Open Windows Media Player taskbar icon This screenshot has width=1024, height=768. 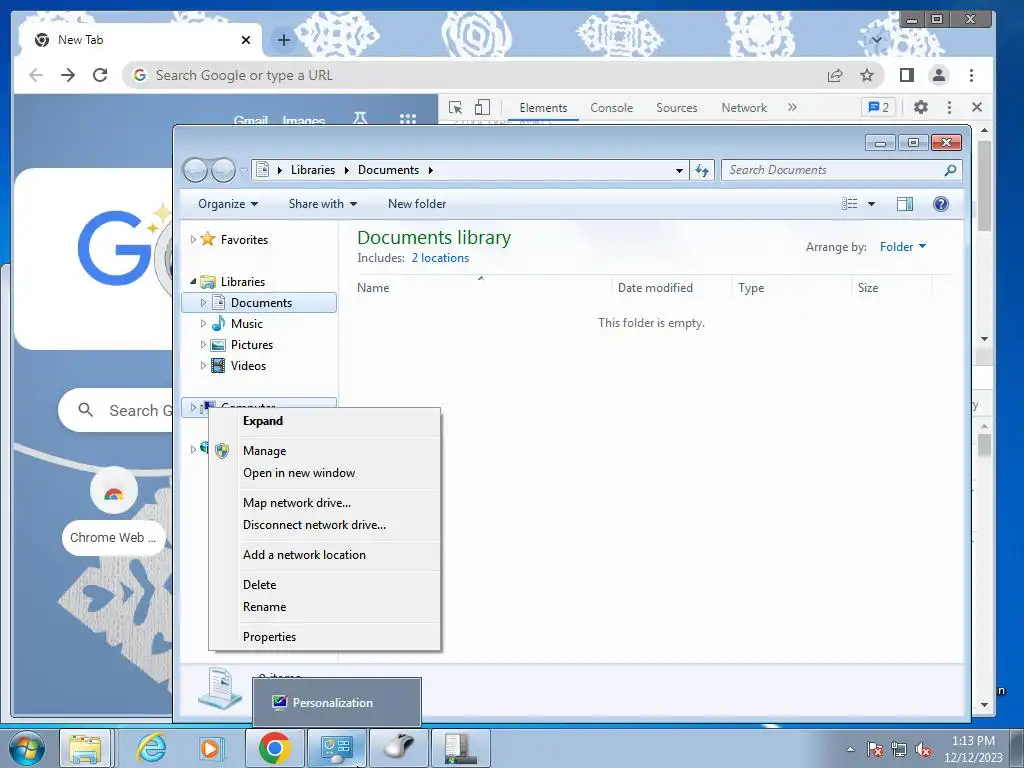[x=210, y=748]
